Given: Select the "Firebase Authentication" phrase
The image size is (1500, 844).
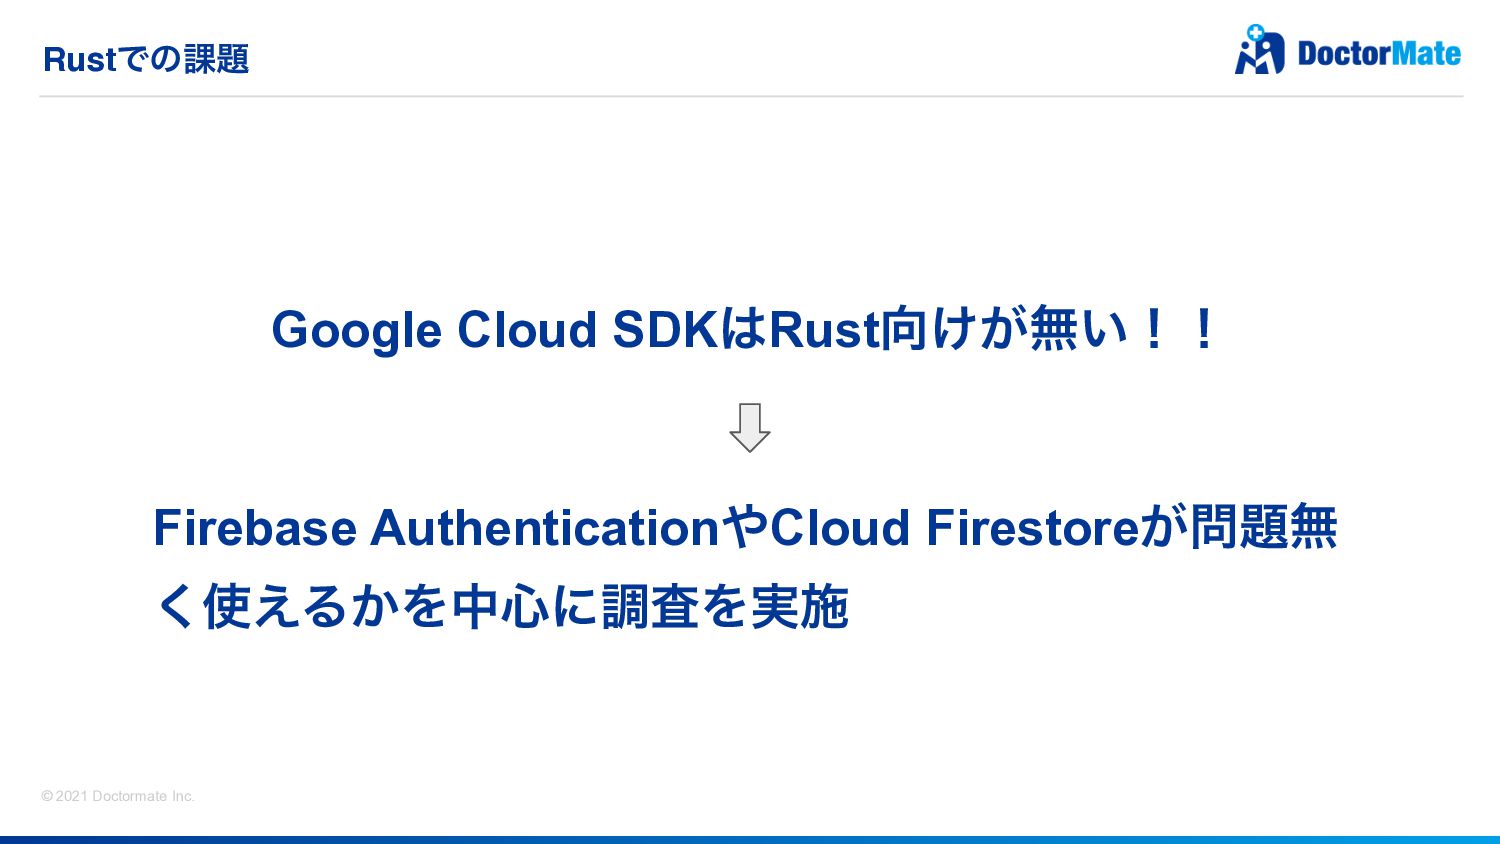Looking at the screenshot, I should tap(436, 528).
